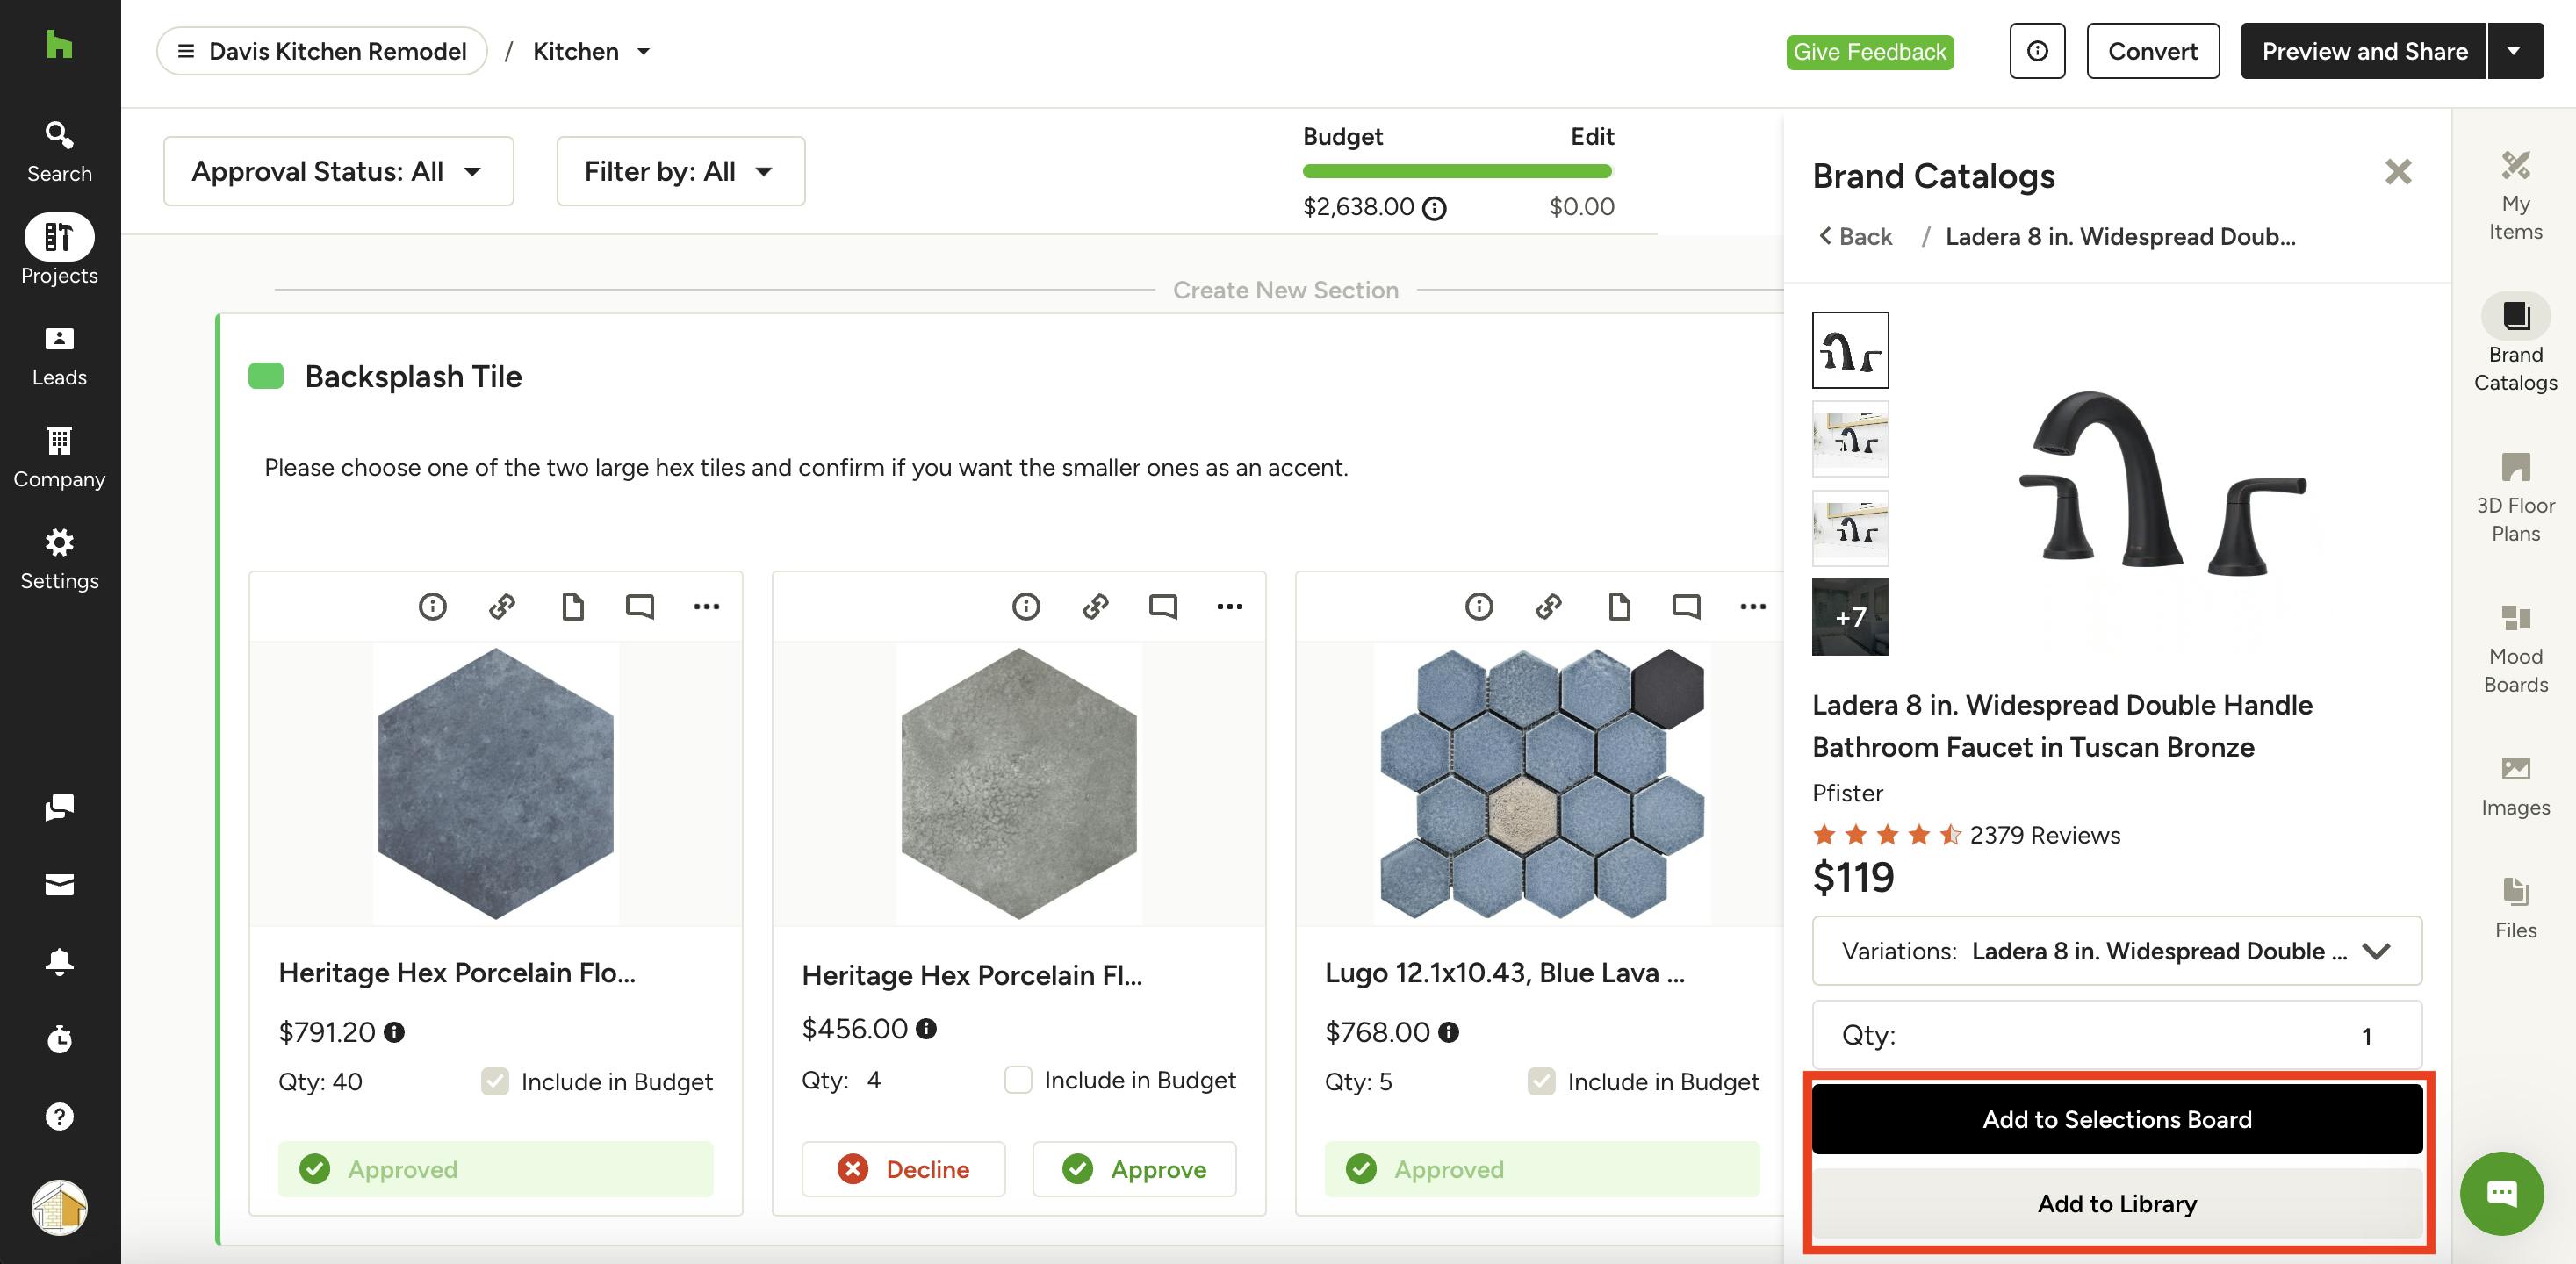Open the timer stopwatch icon in sidebar
Viewport: 2576px width, 1264px height.
tap(59, 1039)
